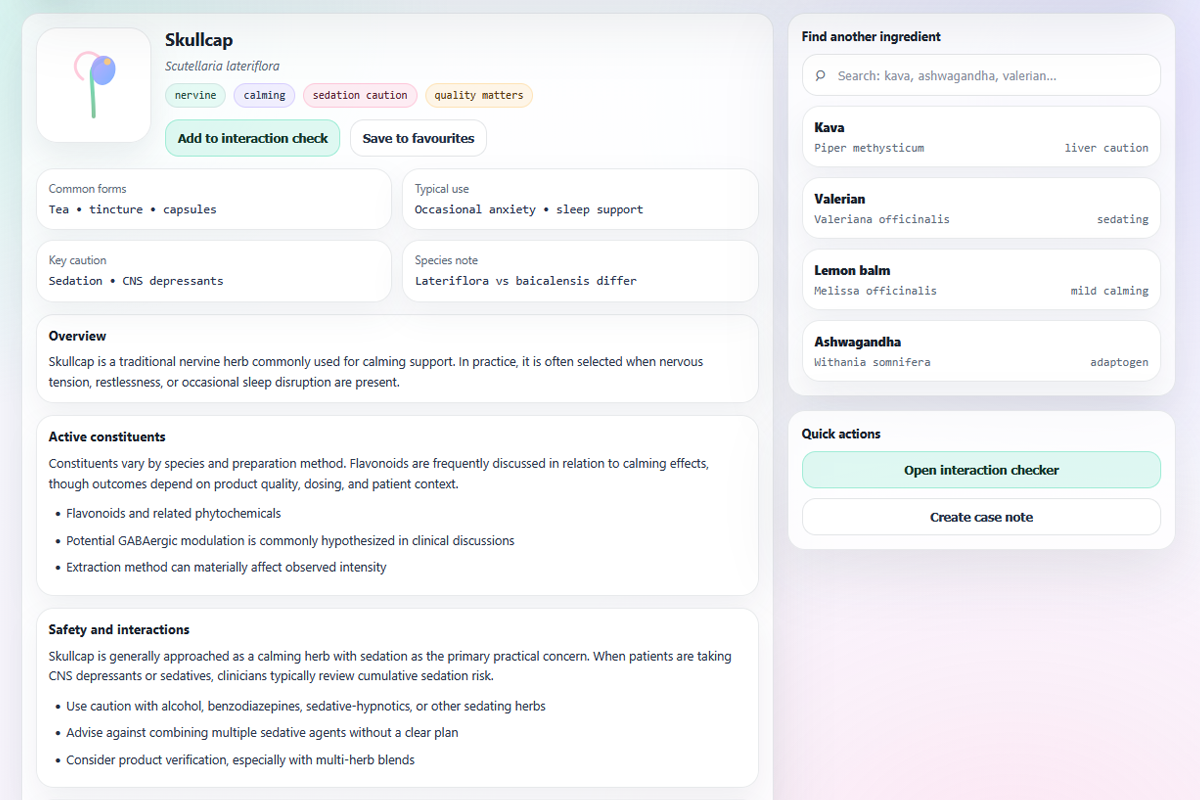
Task: Select the nervine tag
Action: 195,96
